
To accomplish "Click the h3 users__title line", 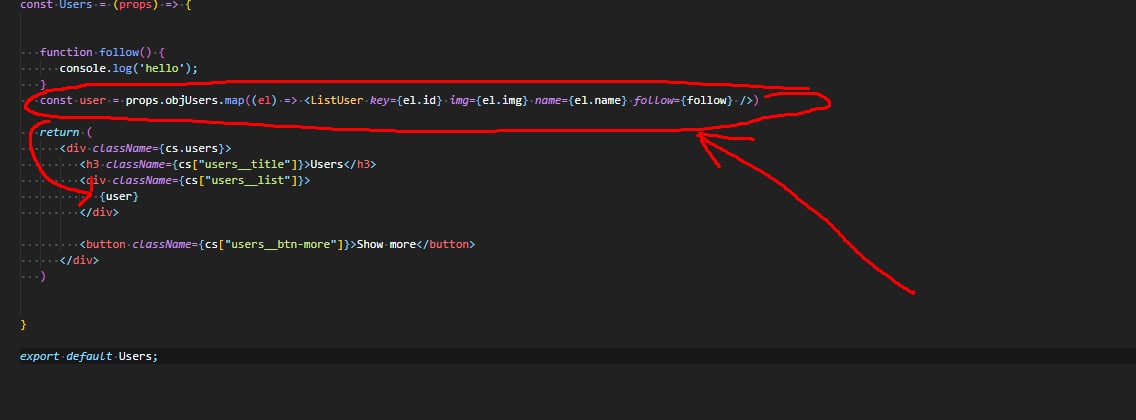I will tap(228, 164).
